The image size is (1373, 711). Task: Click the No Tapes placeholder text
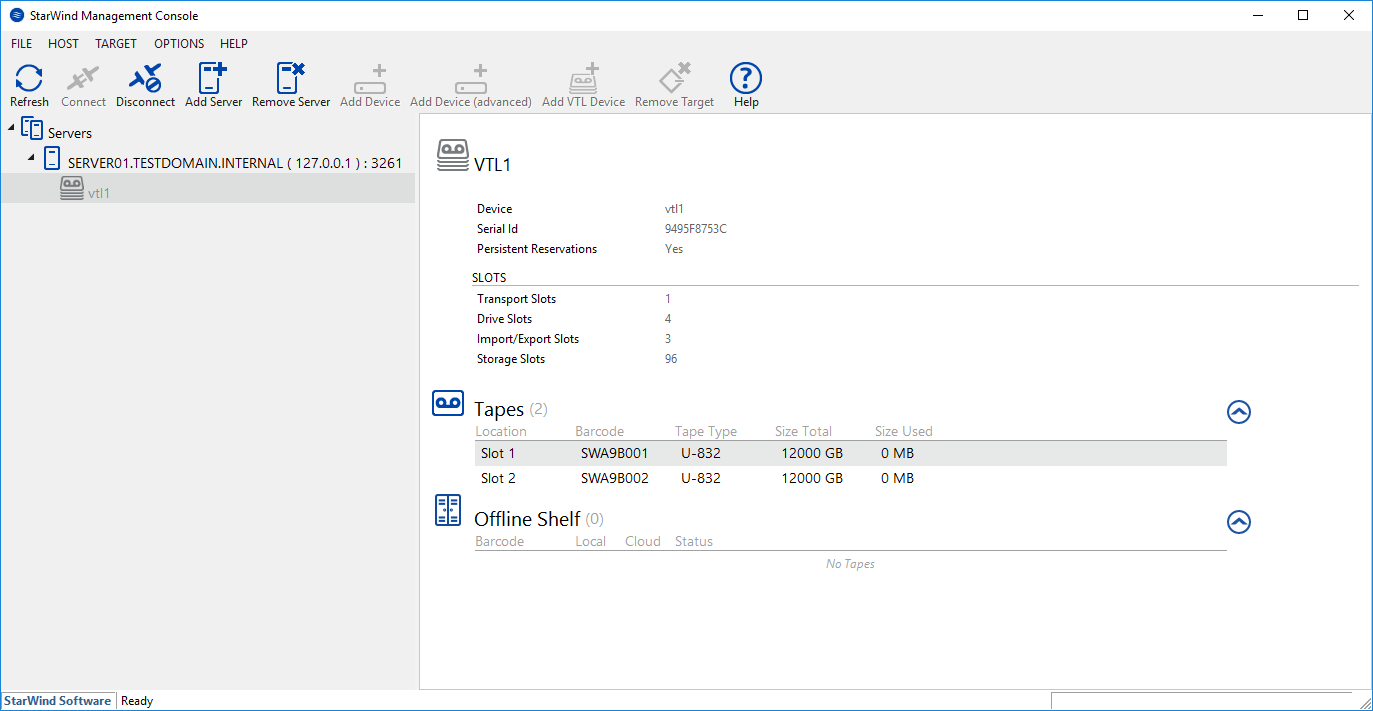point(851,564)
